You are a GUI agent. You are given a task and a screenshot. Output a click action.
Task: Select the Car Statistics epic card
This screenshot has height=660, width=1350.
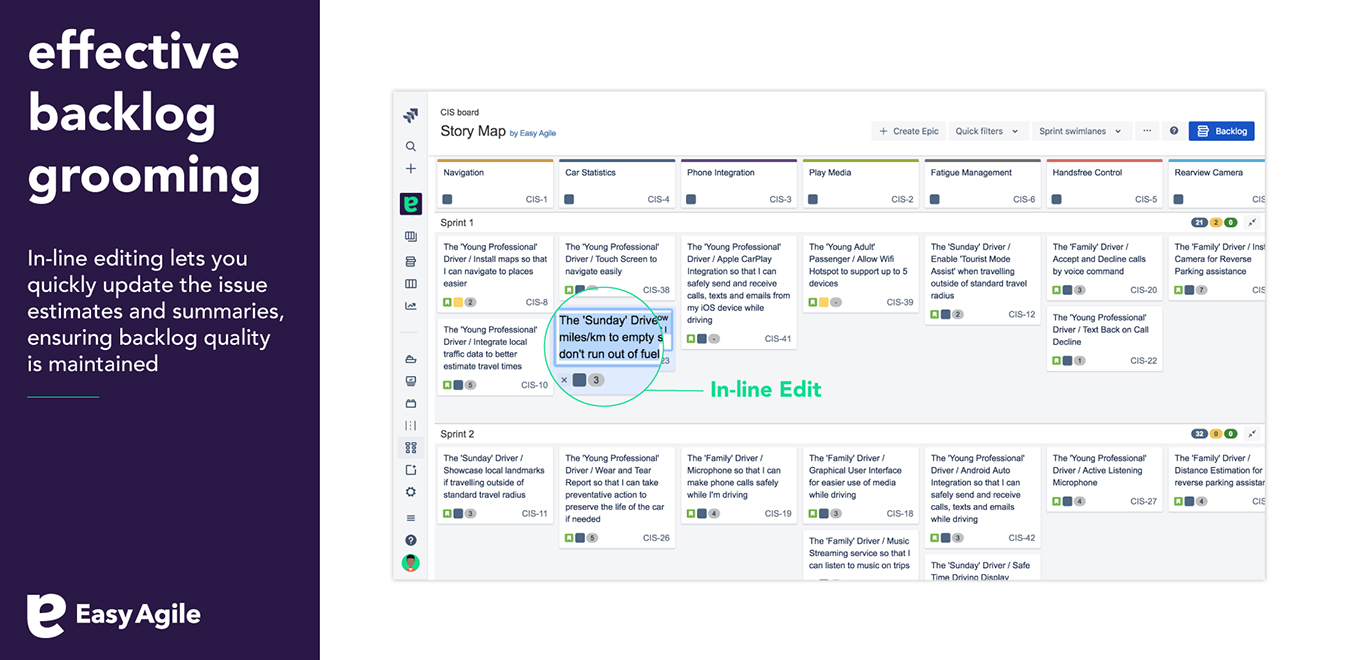[617, 184]
